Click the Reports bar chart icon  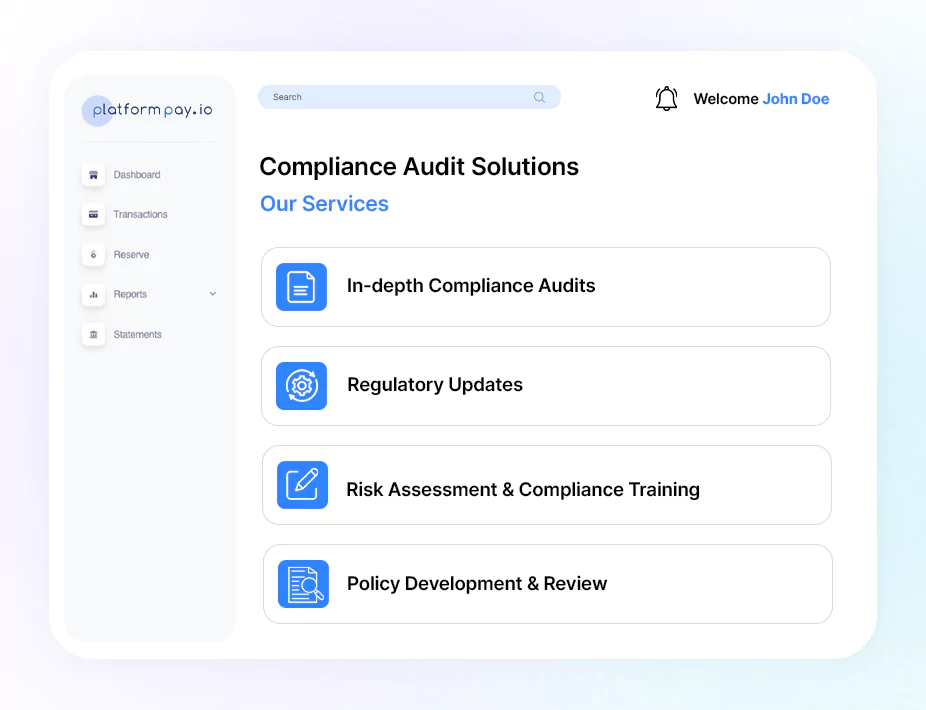(x=93, y=294)
